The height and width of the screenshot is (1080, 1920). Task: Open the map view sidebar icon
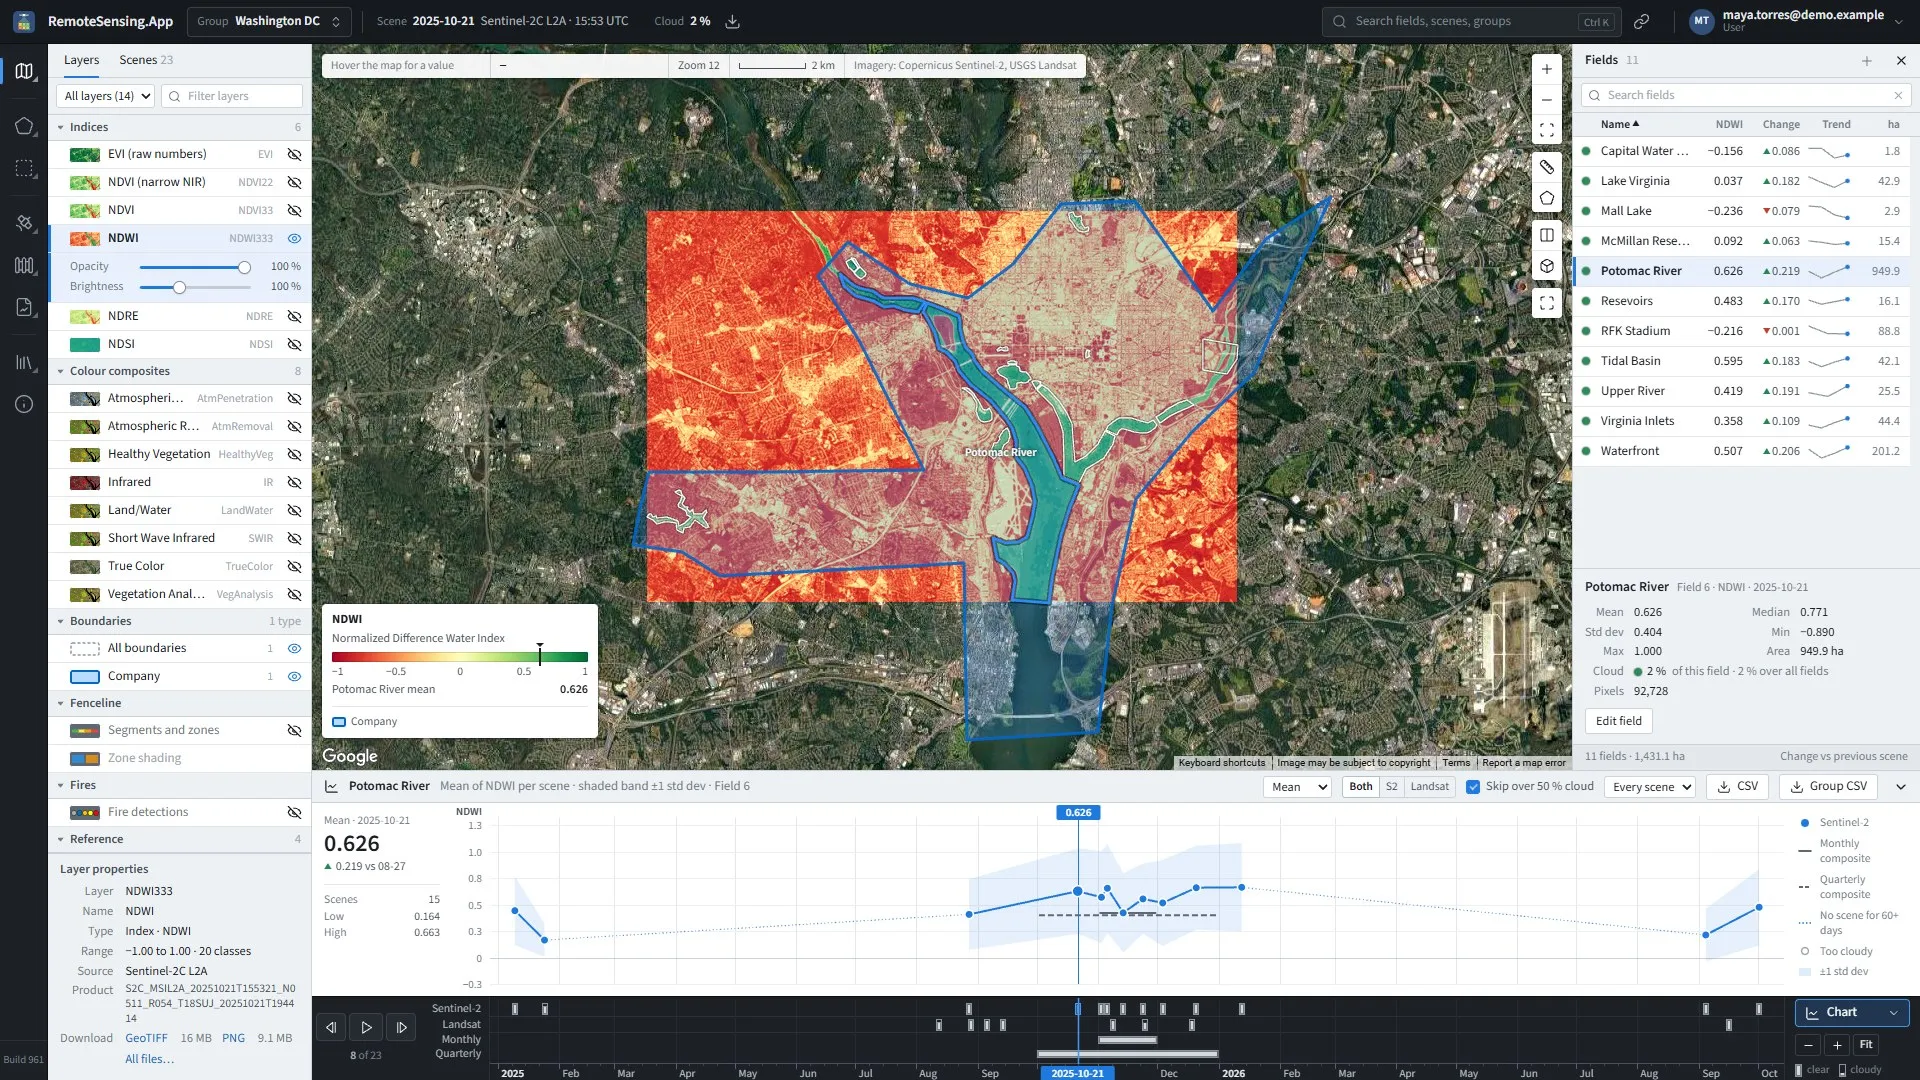click(x=25, y=71)
